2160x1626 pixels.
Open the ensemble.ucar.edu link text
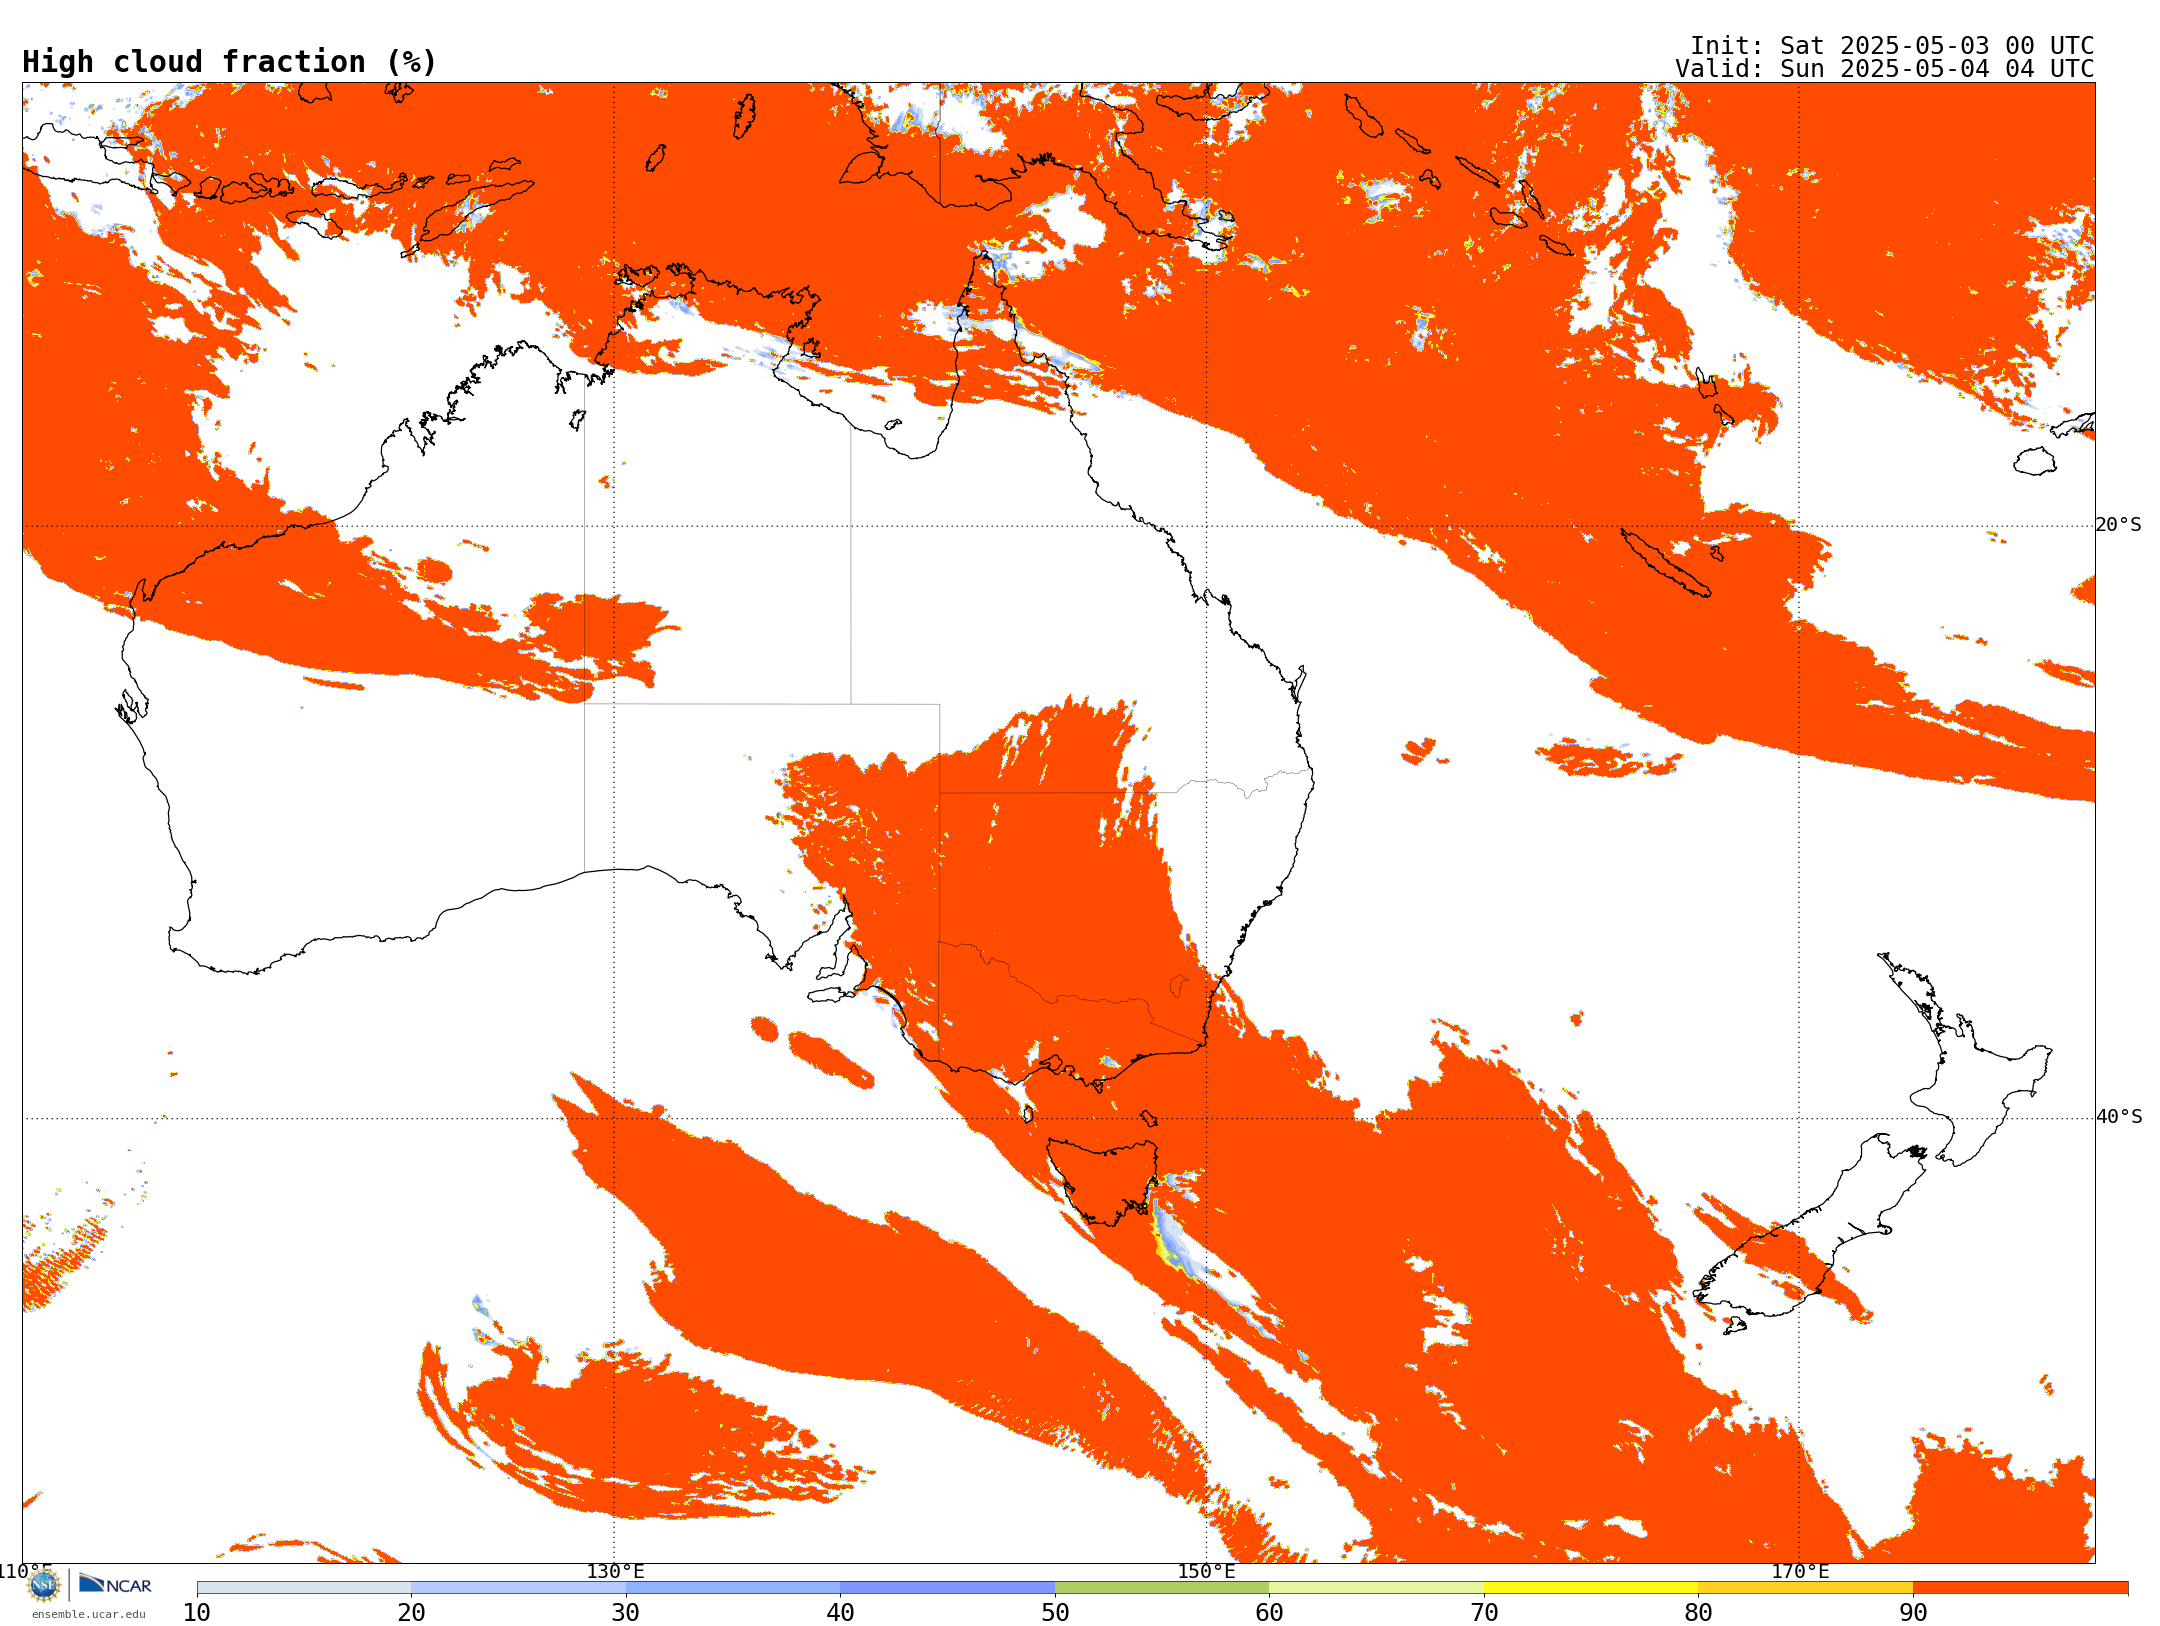pyautogui.click(x=89, y=1614)
